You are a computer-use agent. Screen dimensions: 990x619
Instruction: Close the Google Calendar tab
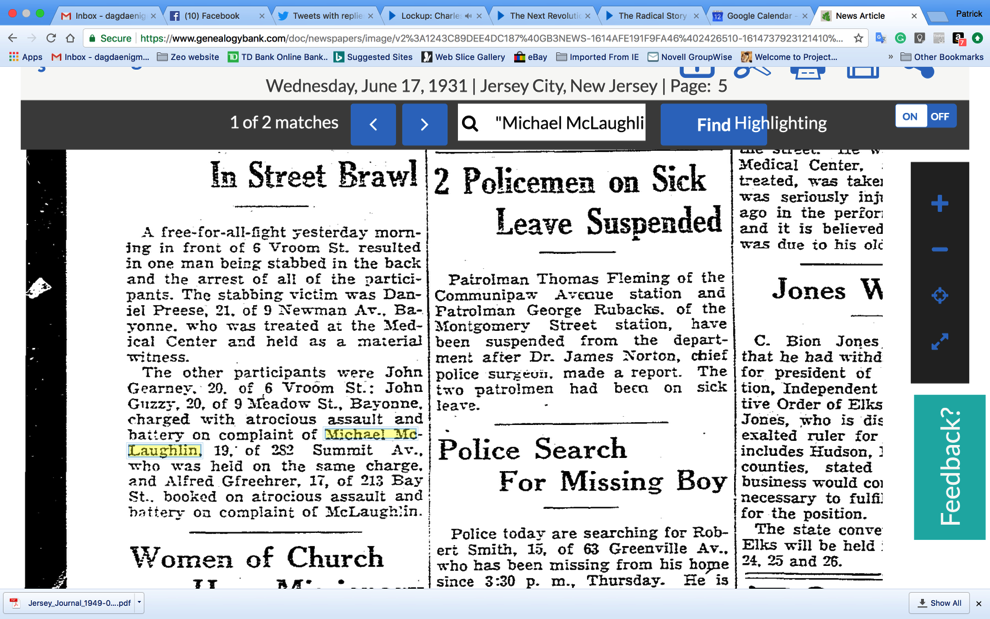(804, 16)
